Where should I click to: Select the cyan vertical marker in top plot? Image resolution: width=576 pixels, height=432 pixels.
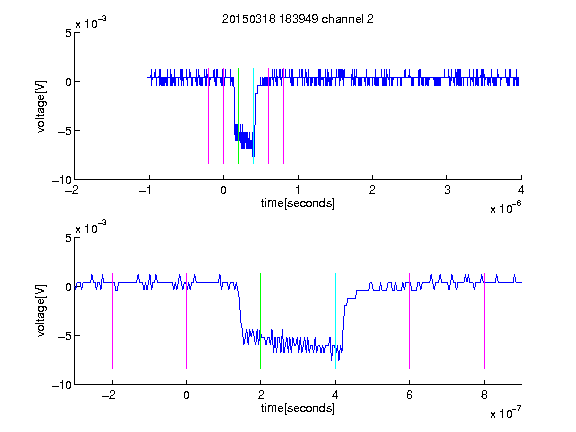tap(253, 116)
